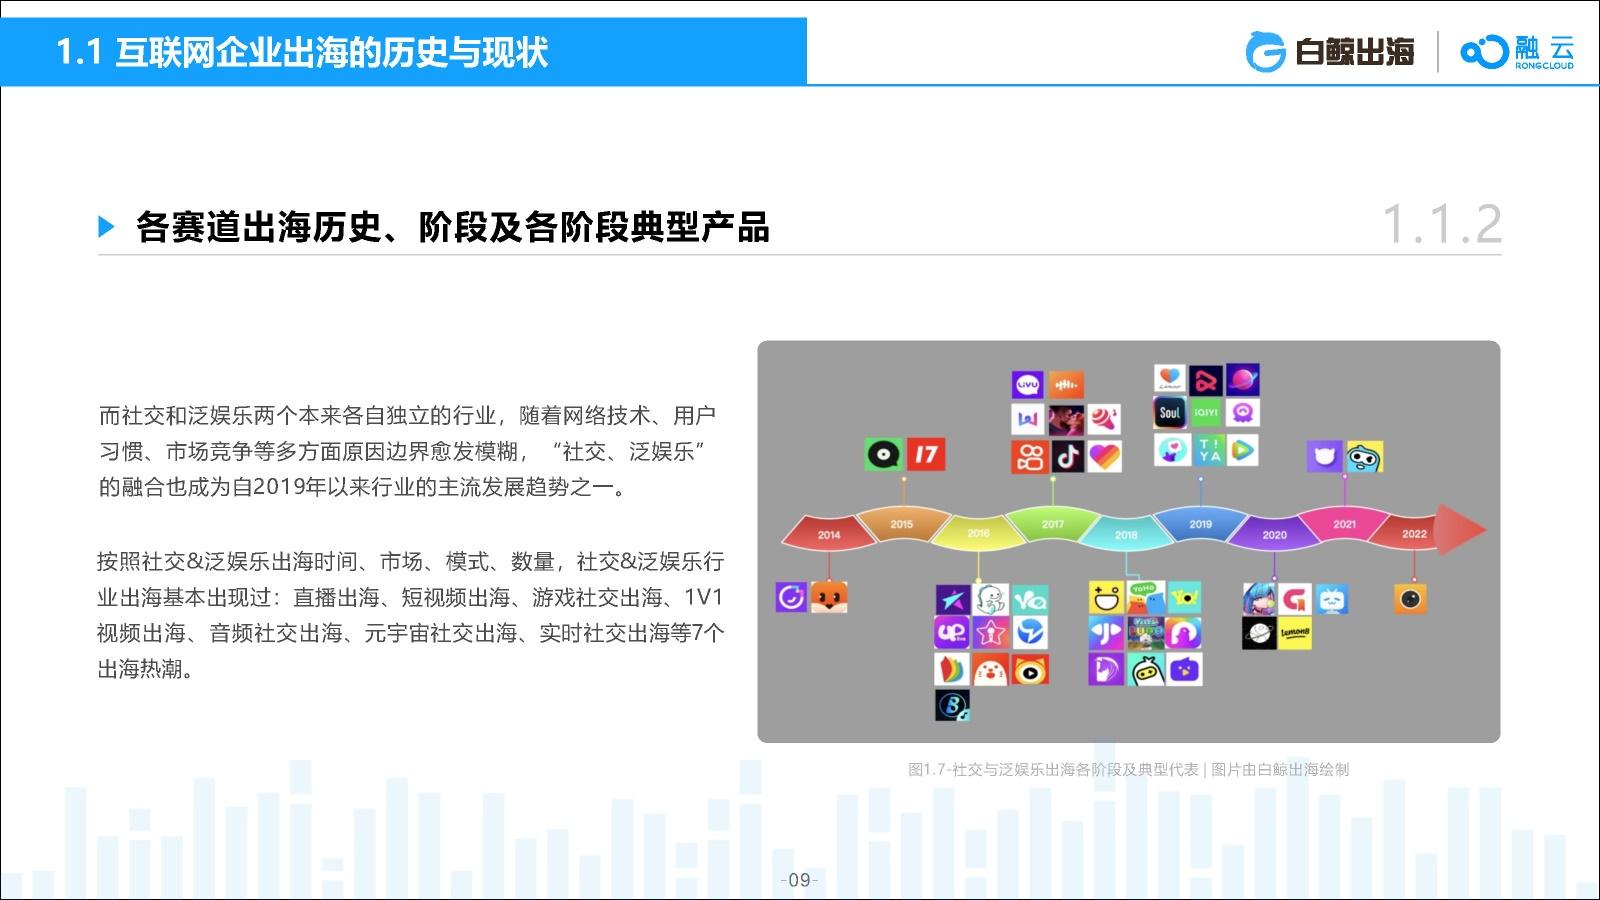
Task: Click the orange camera lens icon under 2022
Action: point(1410,598)
